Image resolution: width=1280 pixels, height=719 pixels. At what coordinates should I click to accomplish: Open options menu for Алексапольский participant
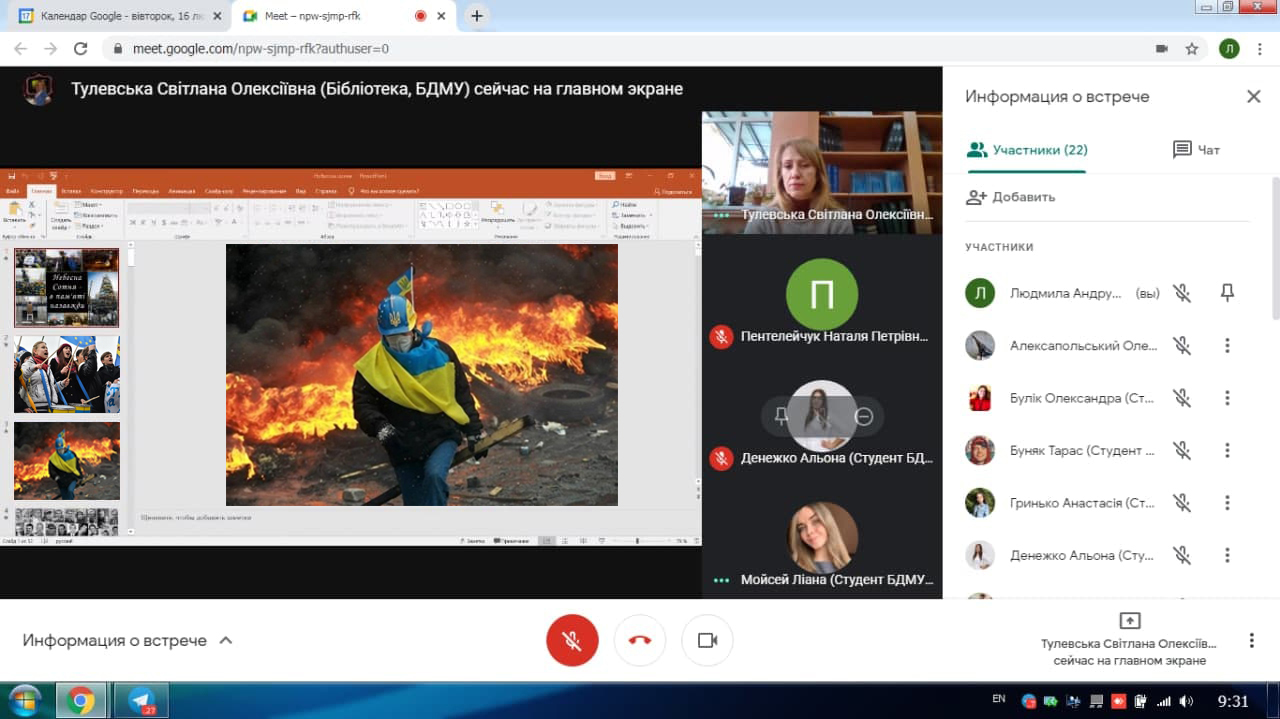point(1227,346)
